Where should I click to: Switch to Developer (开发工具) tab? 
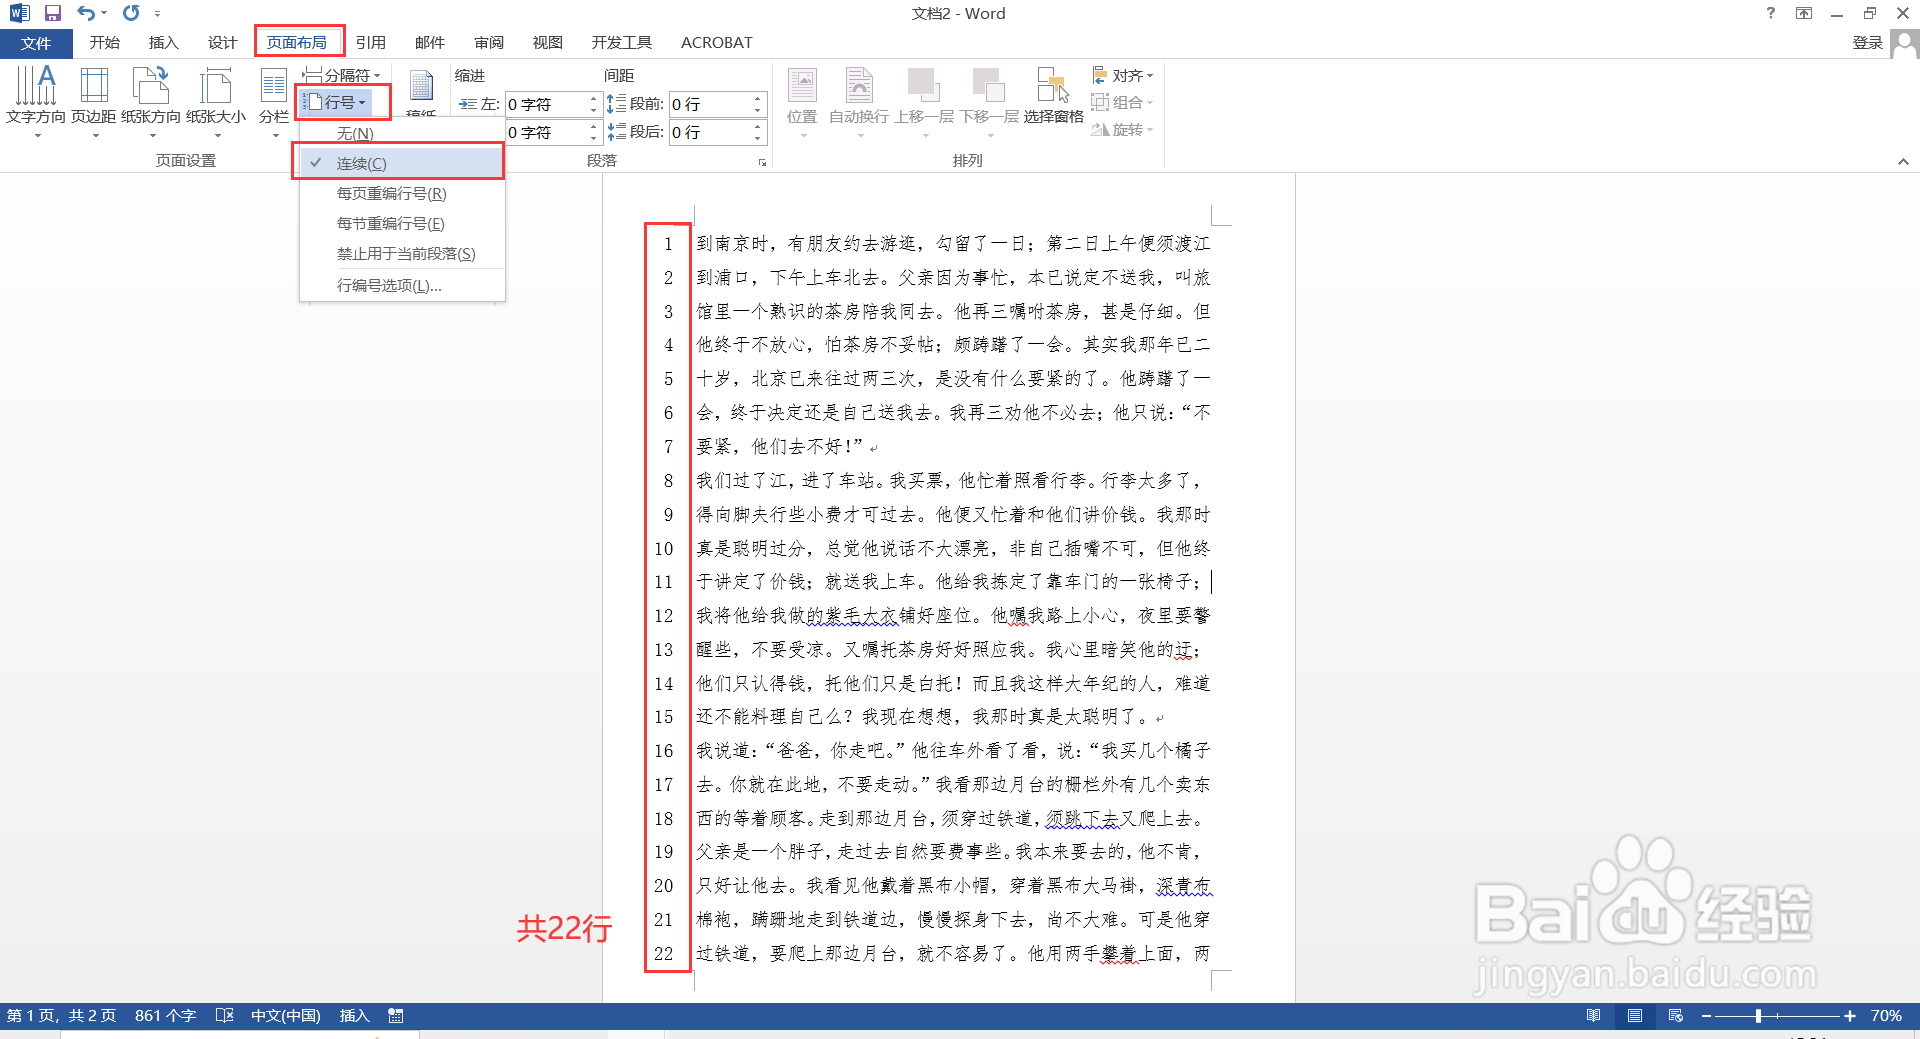click(621, 43)
